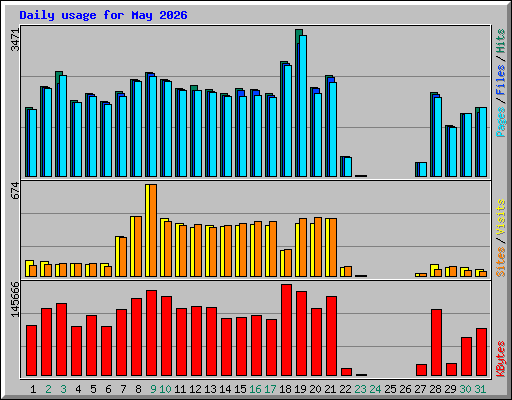512x400 pixels.
Task: Click day 30 on the x-axis
Action: click(x=465, y=389)
